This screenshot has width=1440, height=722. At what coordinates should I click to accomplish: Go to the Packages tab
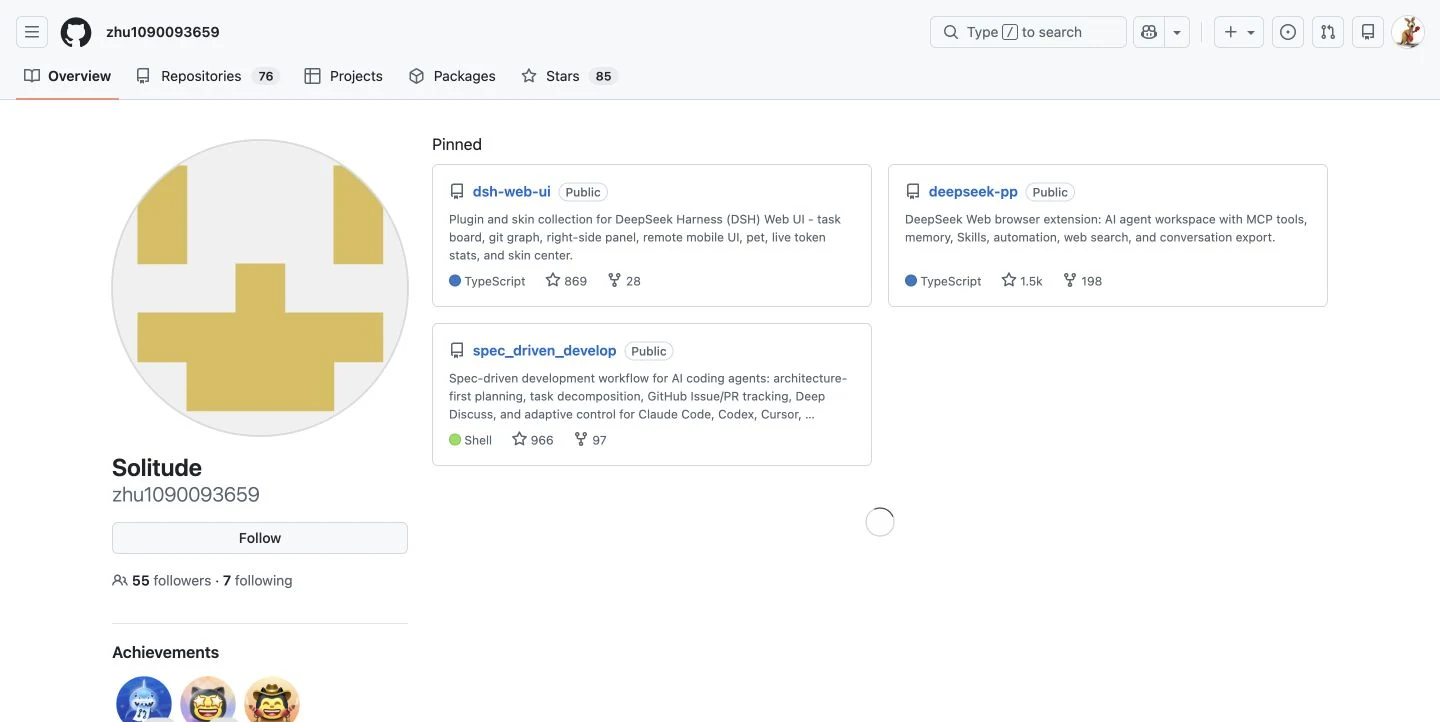pos(452,76)
